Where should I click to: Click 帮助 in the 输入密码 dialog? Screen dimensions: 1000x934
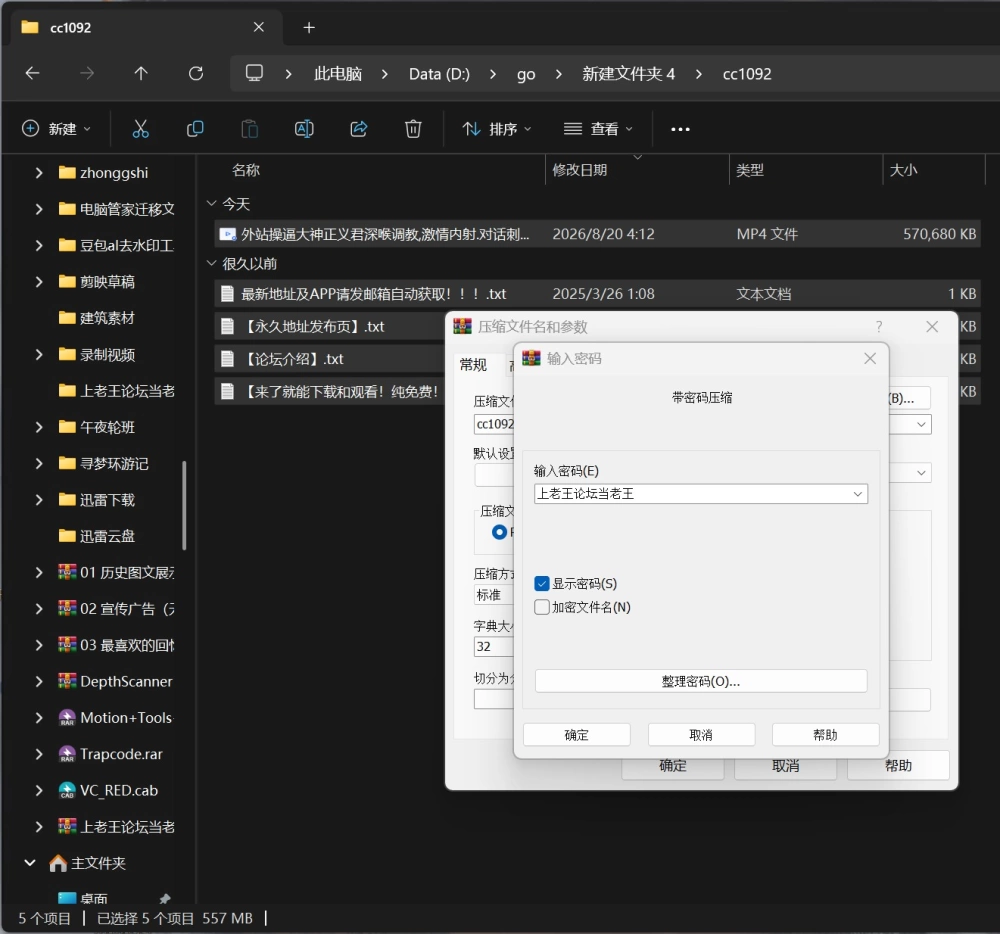825,735
